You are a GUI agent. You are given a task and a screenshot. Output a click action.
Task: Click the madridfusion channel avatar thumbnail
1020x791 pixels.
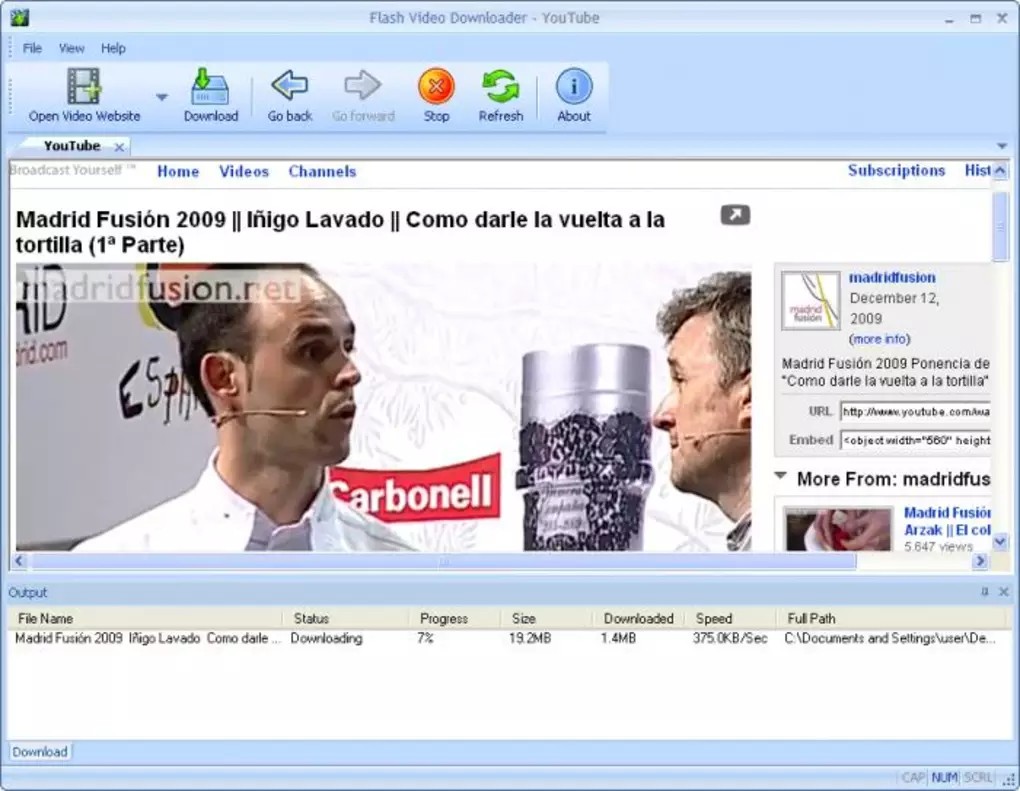(x=811, y=301)
